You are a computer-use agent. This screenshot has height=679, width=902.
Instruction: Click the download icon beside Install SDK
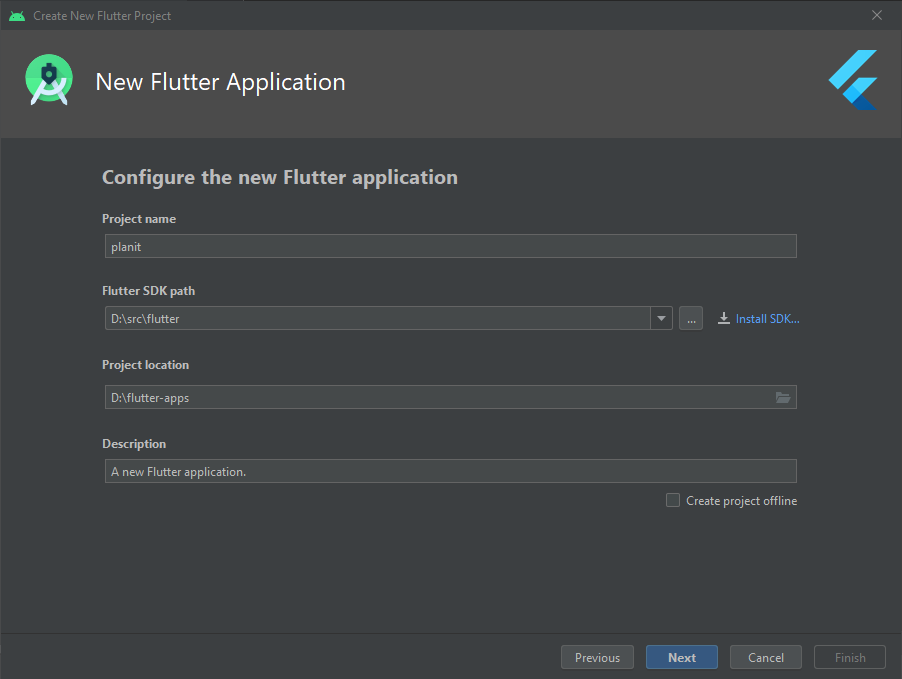[x=723, y=318]
